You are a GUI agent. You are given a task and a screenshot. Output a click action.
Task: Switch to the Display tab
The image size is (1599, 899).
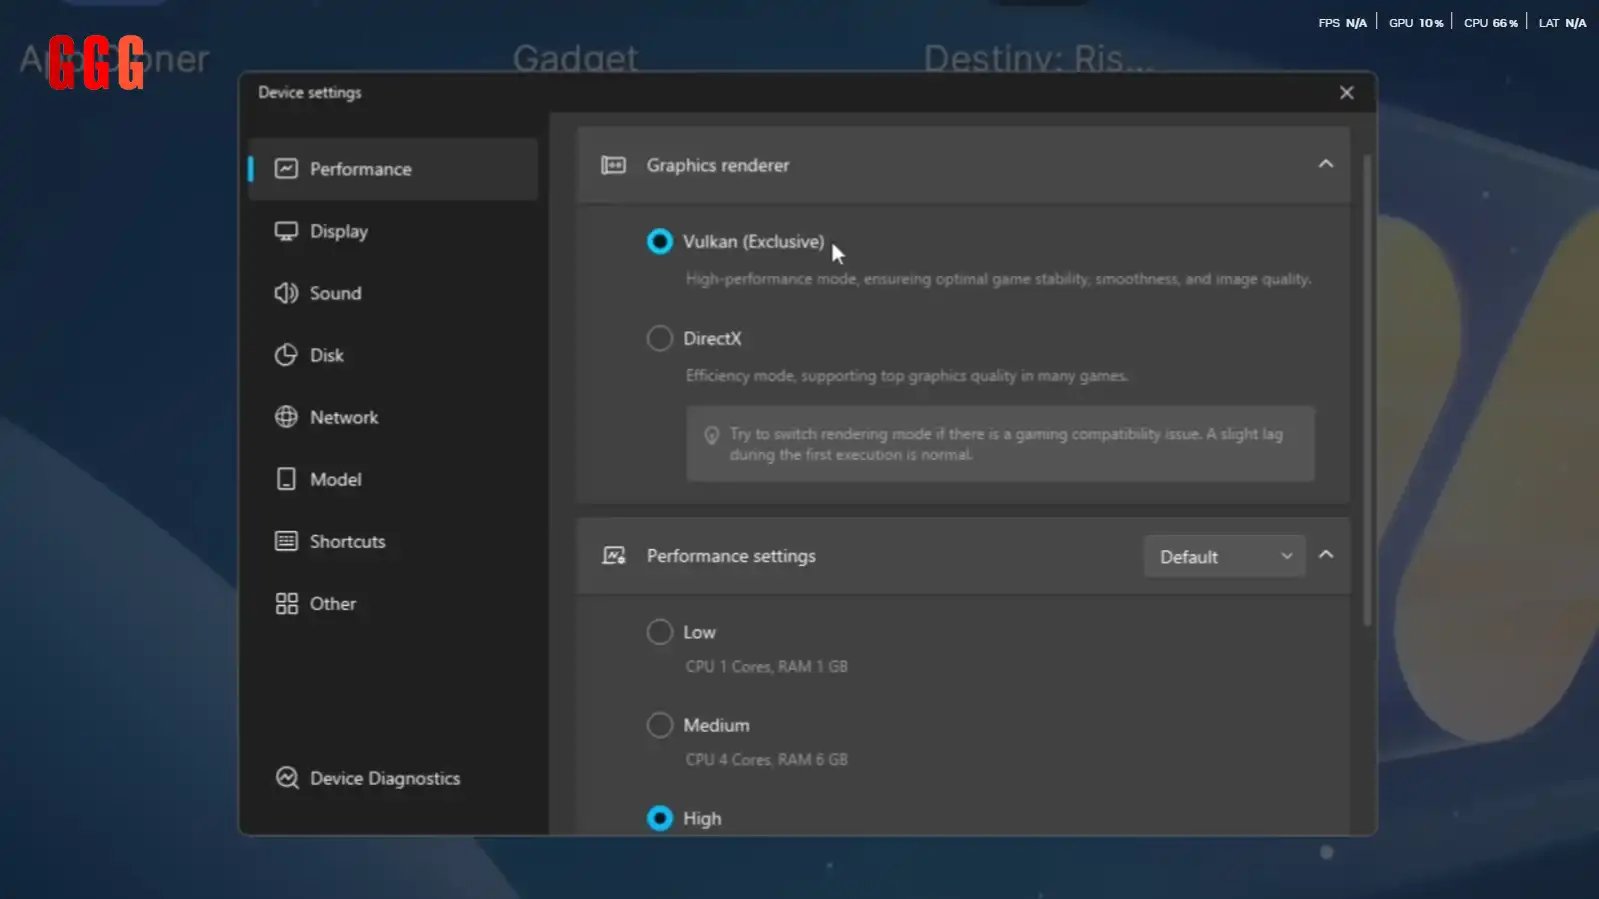[x=393, y=231]
